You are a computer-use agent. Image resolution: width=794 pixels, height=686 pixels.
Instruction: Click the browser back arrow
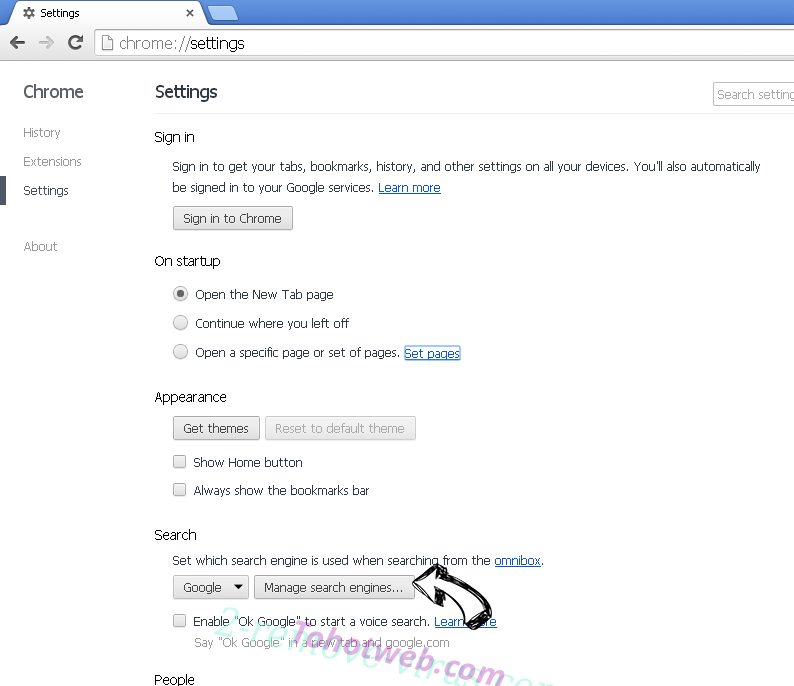click(x=18, y=43)
